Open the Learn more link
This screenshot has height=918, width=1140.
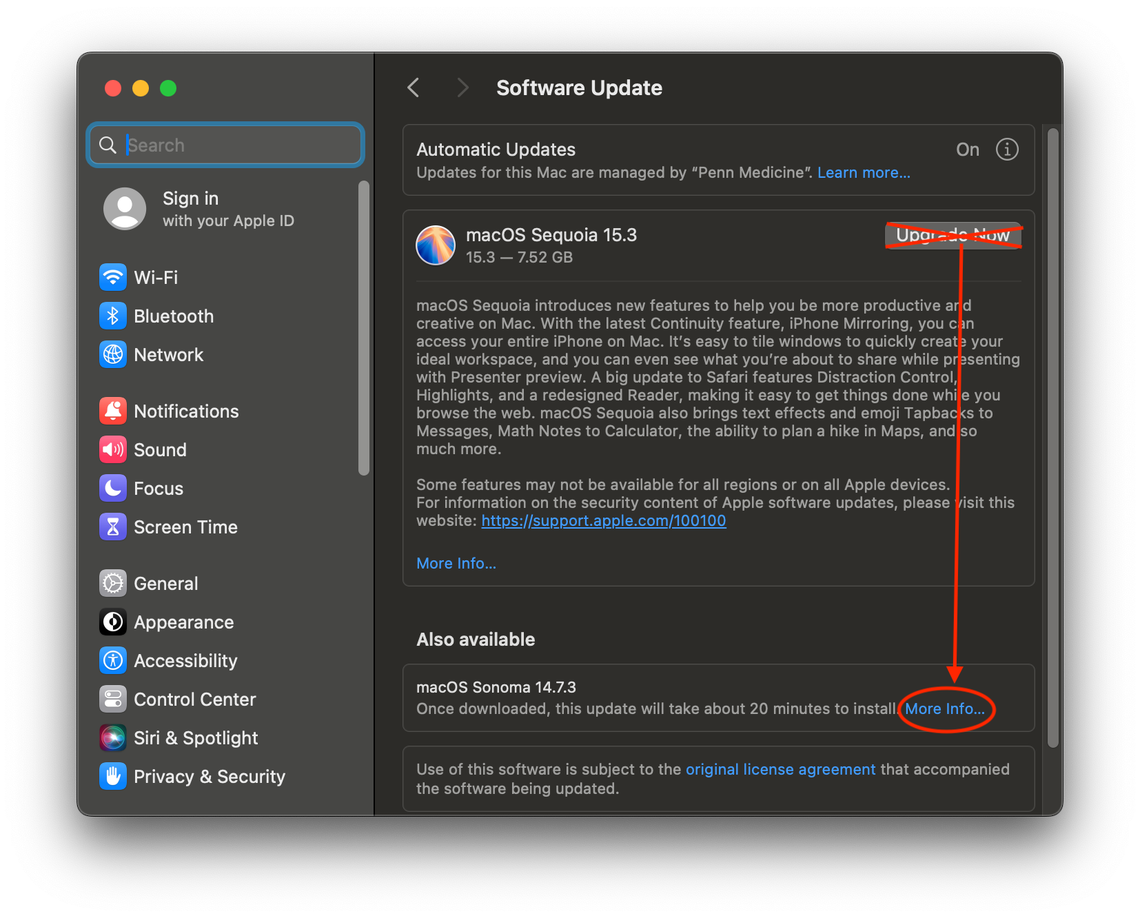pyautogui.click(x=863, y=172)
